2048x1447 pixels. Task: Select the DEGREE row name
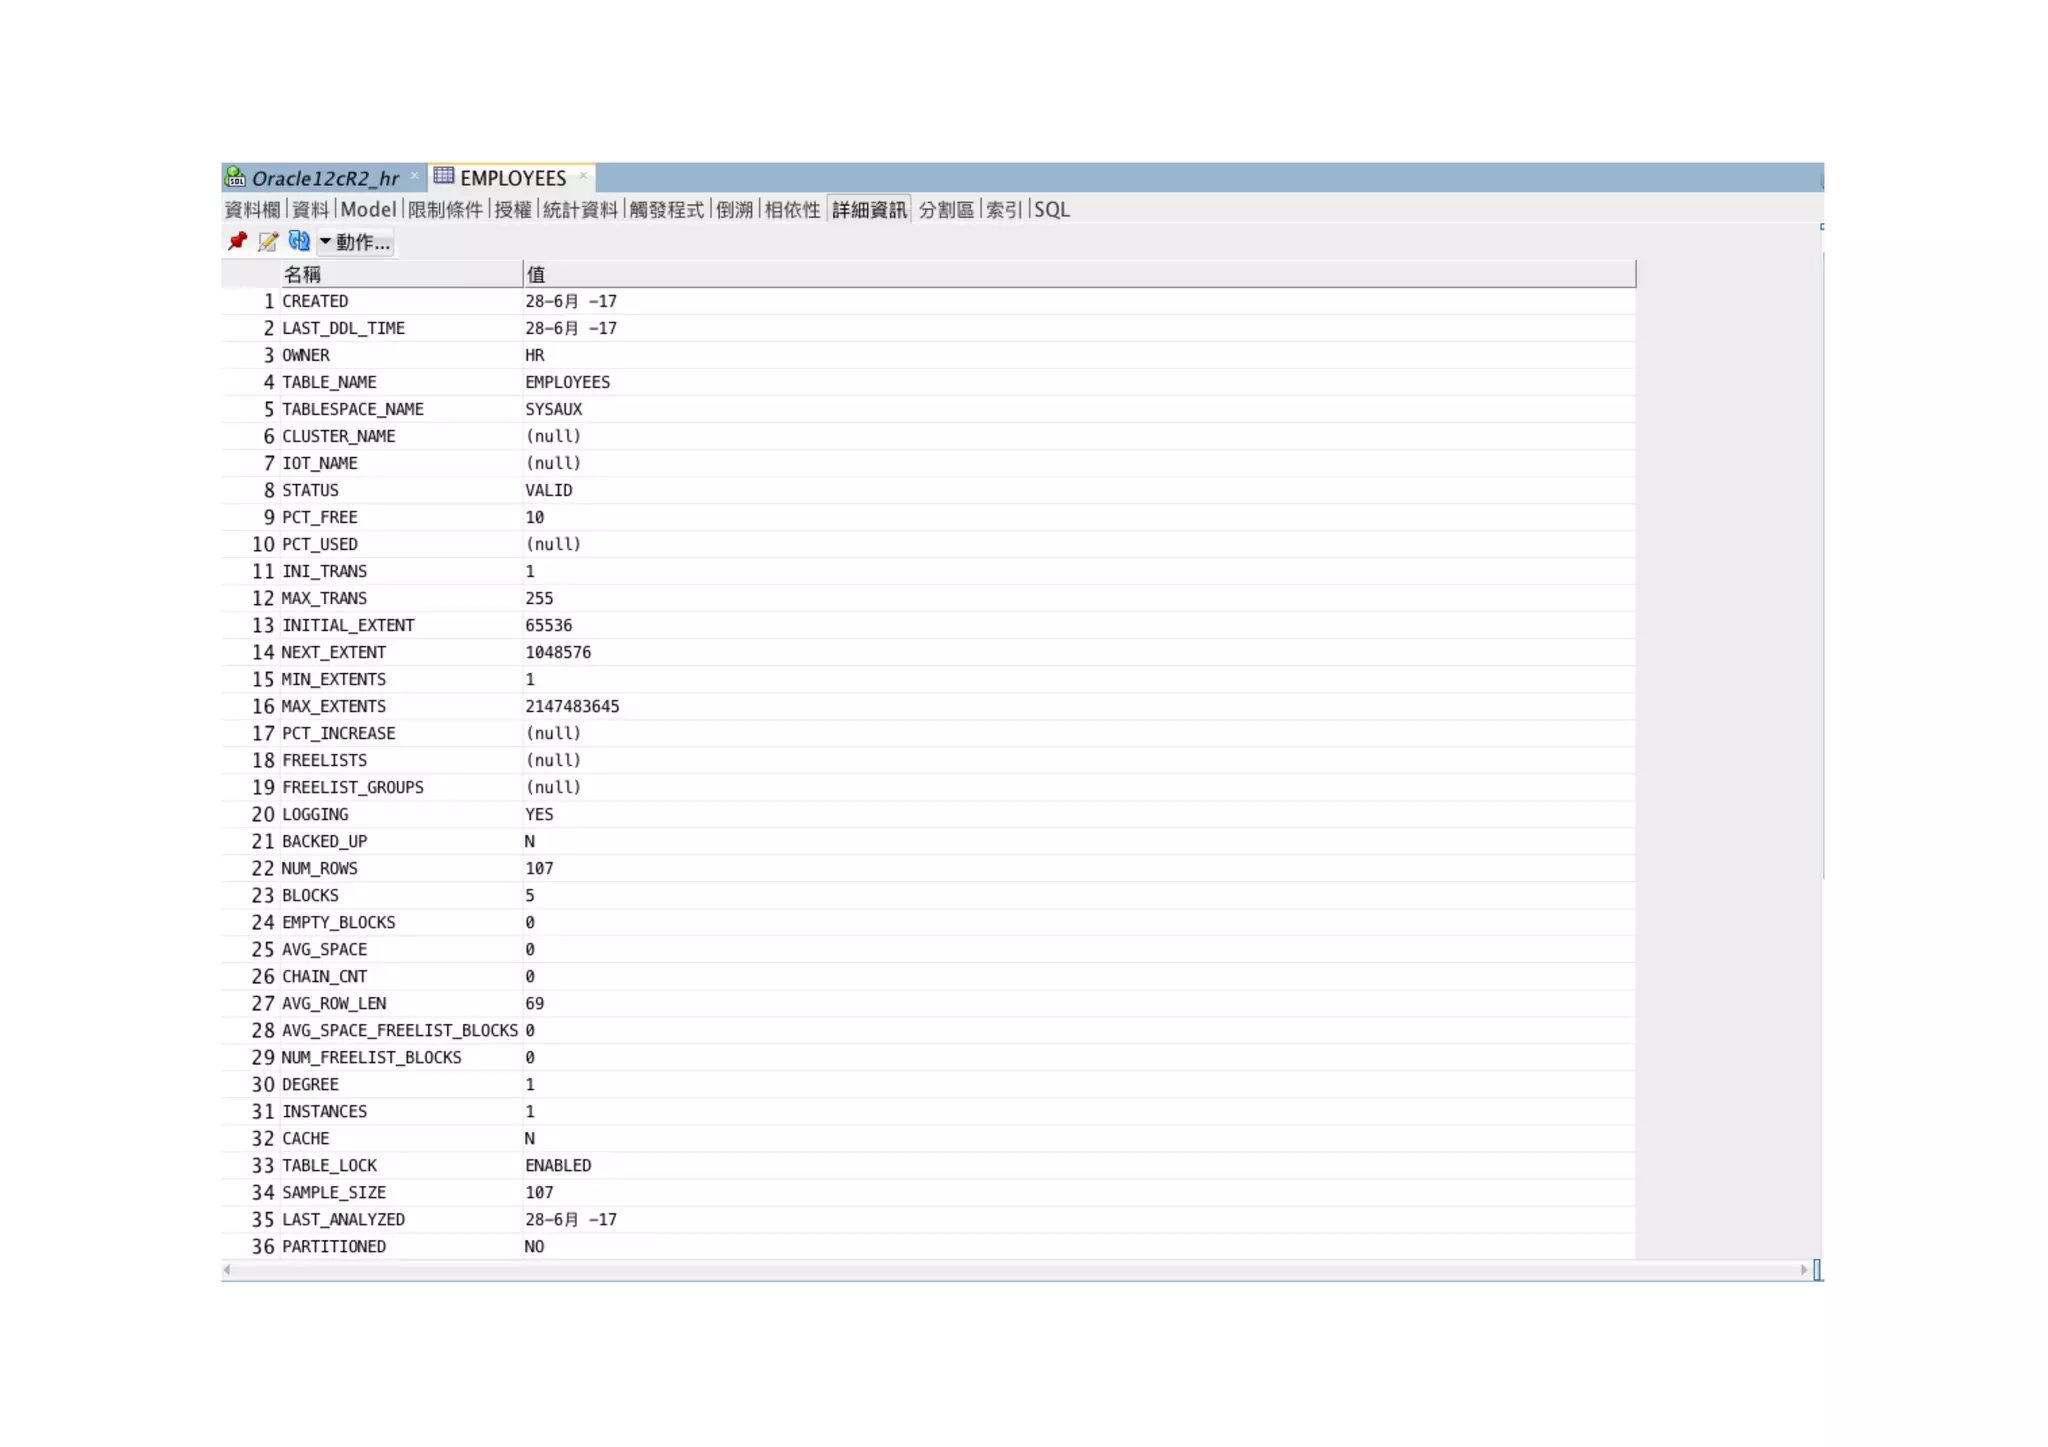click(x=310, y=1084)
